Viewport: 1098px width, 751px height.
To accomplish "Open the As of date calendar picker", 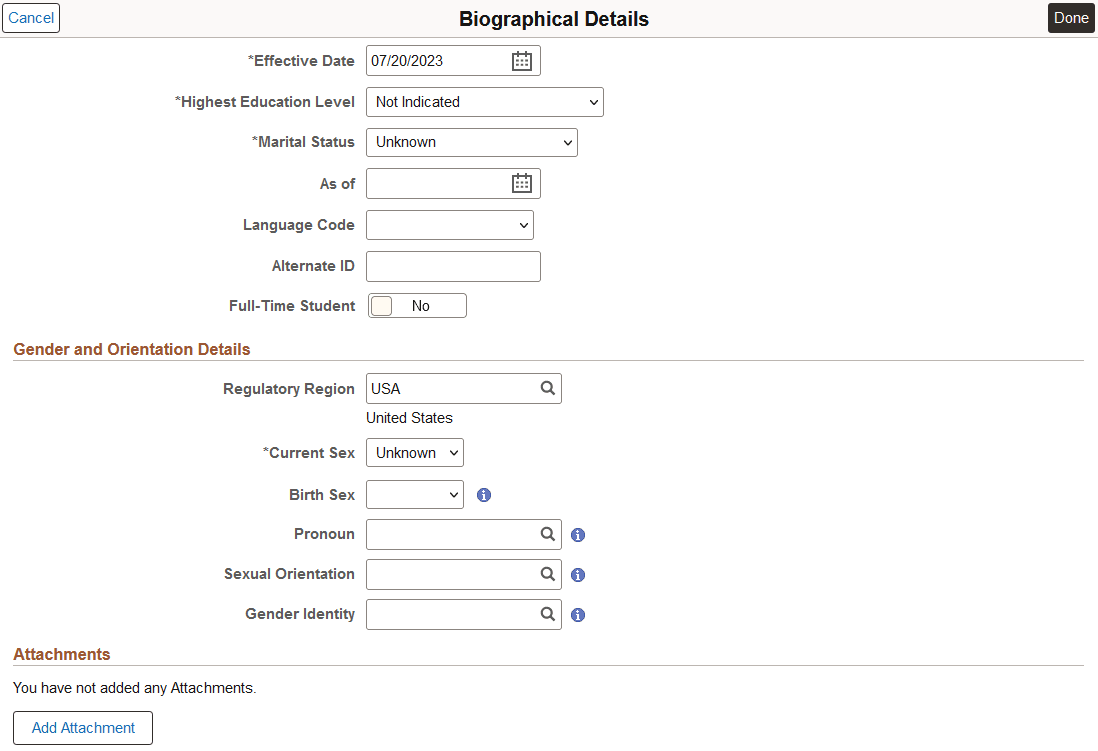I will (x=521, y=183).
